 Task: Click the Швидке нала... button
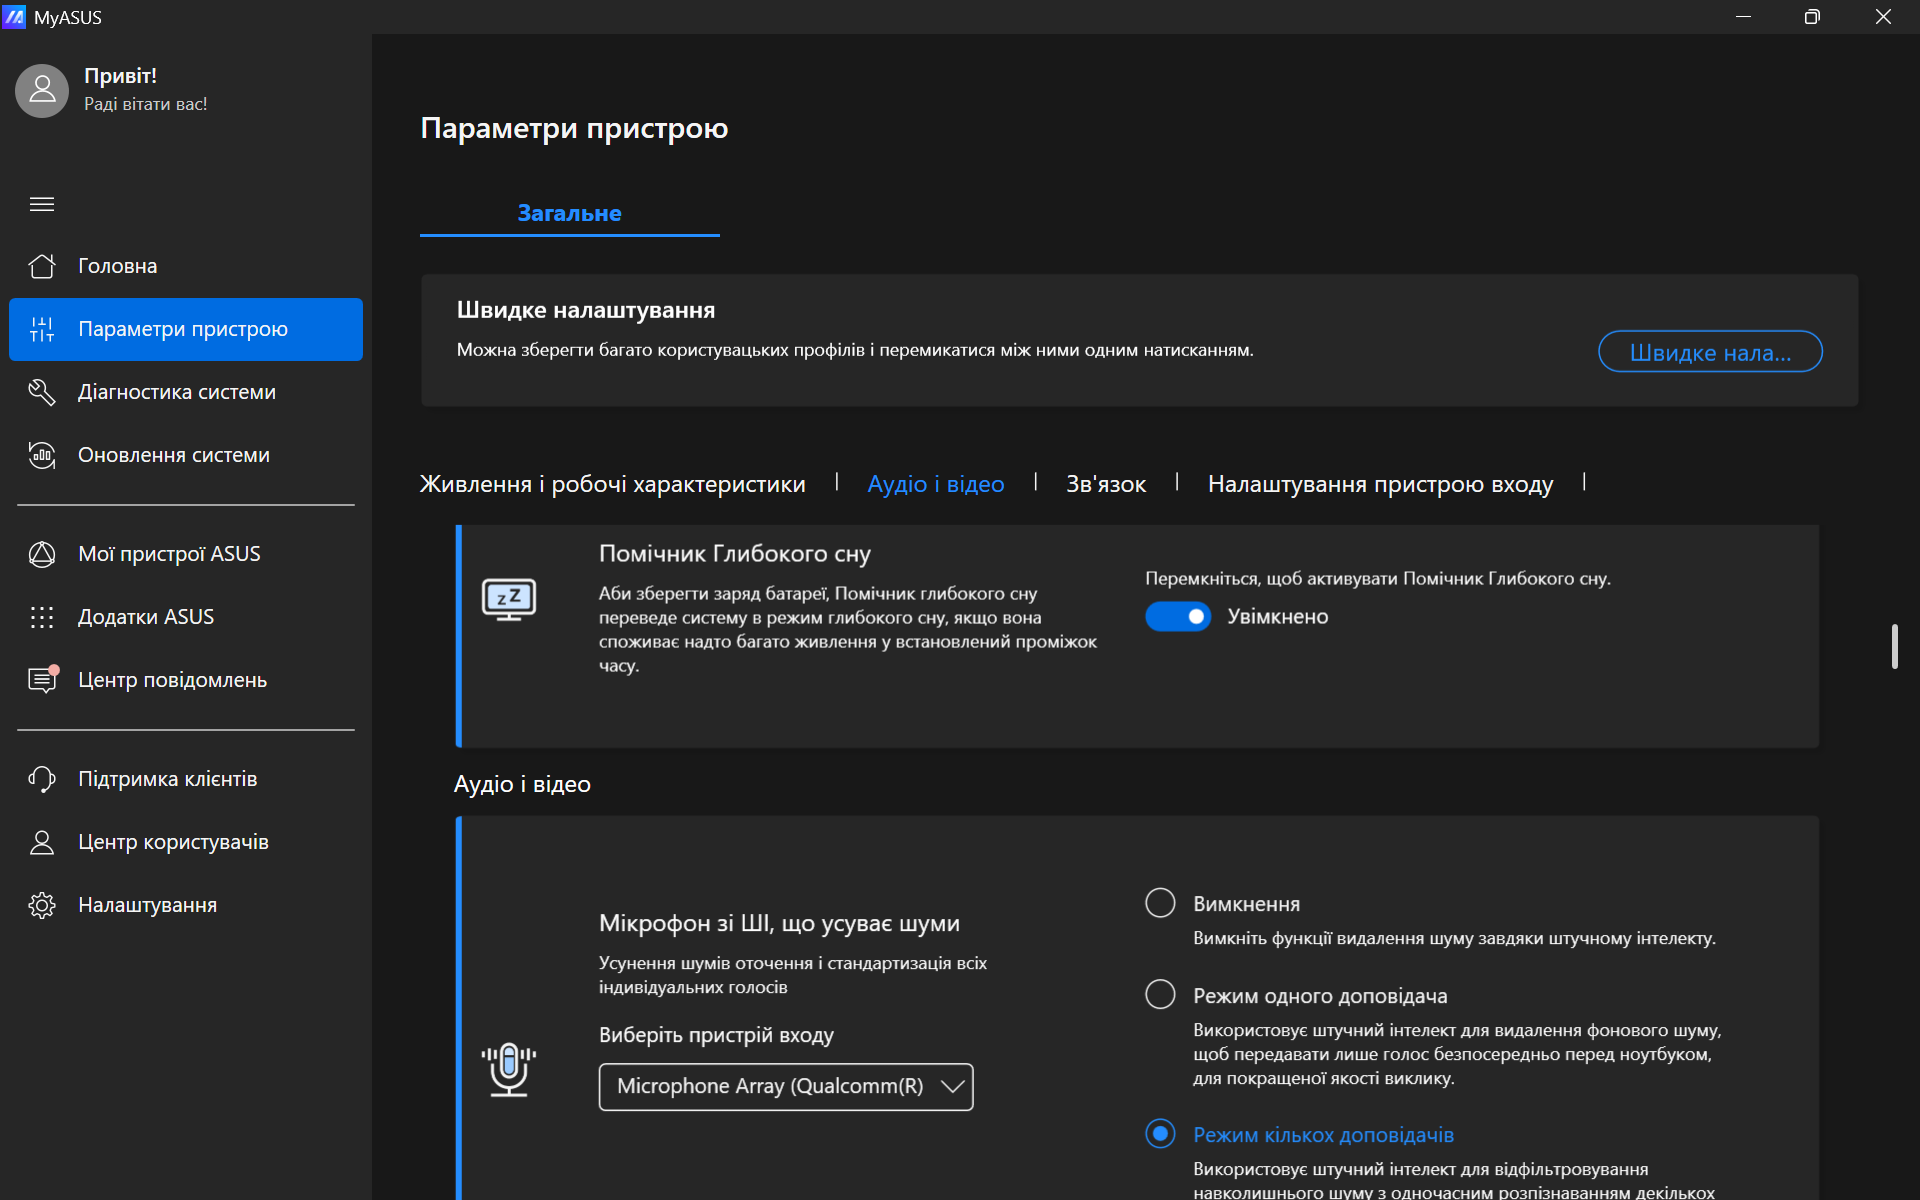click(x=1710, y=352)
